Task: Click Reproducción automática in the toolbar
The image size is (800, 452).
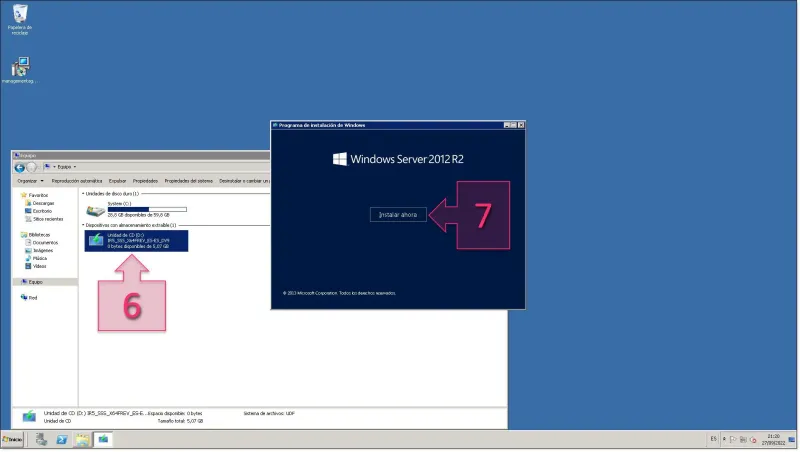Action: coord(78,181)
